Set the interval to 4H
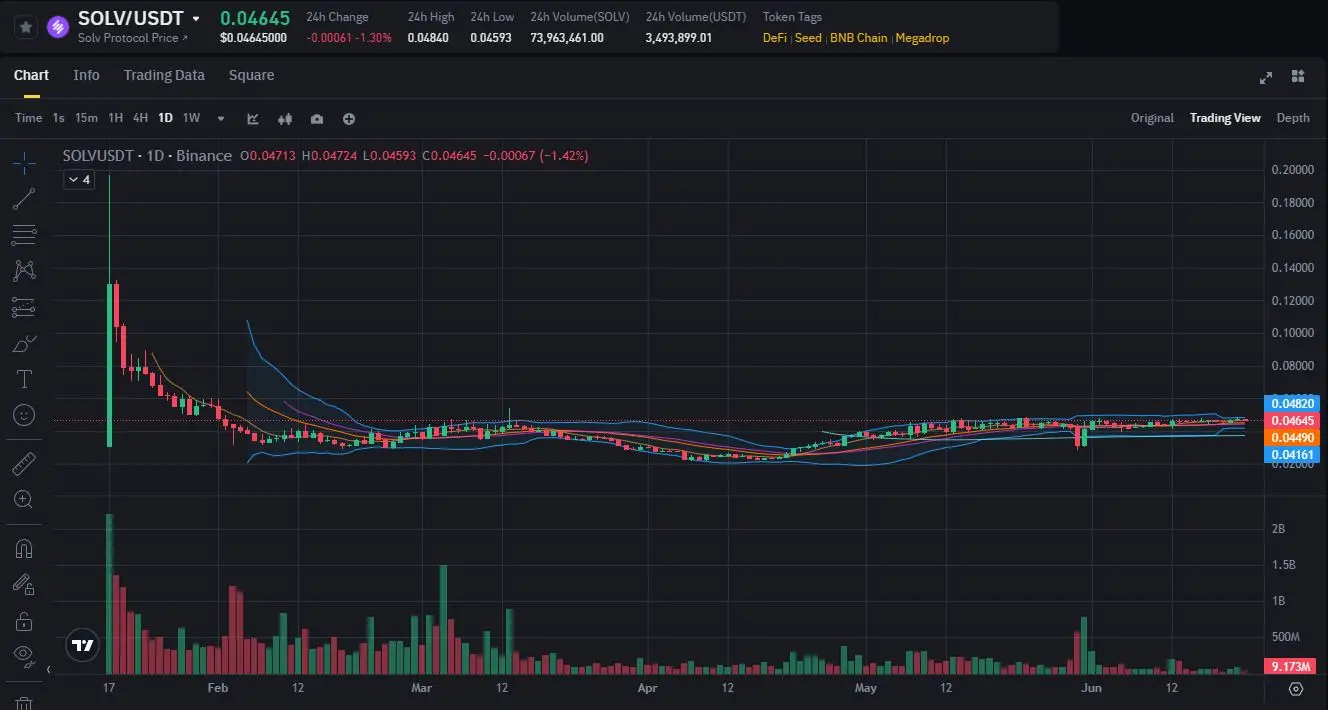This screenshot has width=1328, height=710. click(x=140, y=118)
